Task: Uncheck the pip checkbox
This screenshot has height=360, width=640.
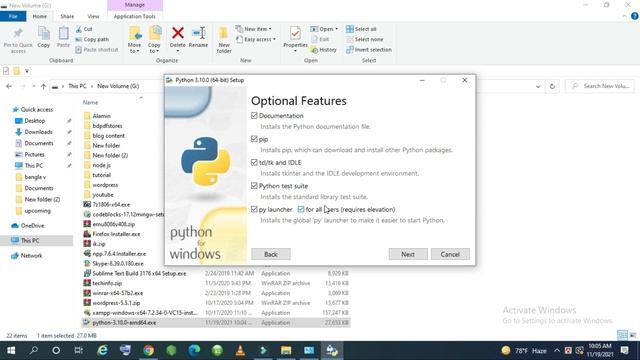Action: 254,139
